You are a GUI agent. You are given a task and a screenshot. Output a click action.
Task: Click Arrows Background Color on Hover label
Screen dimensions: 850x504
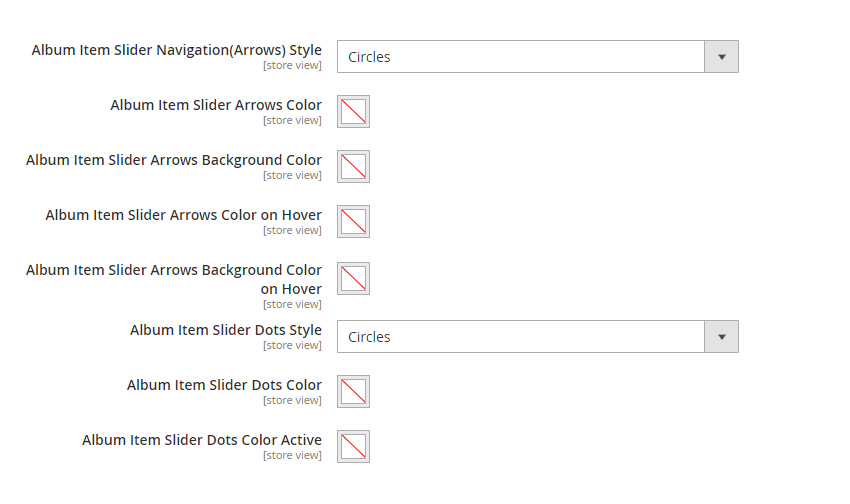[174, 279]
